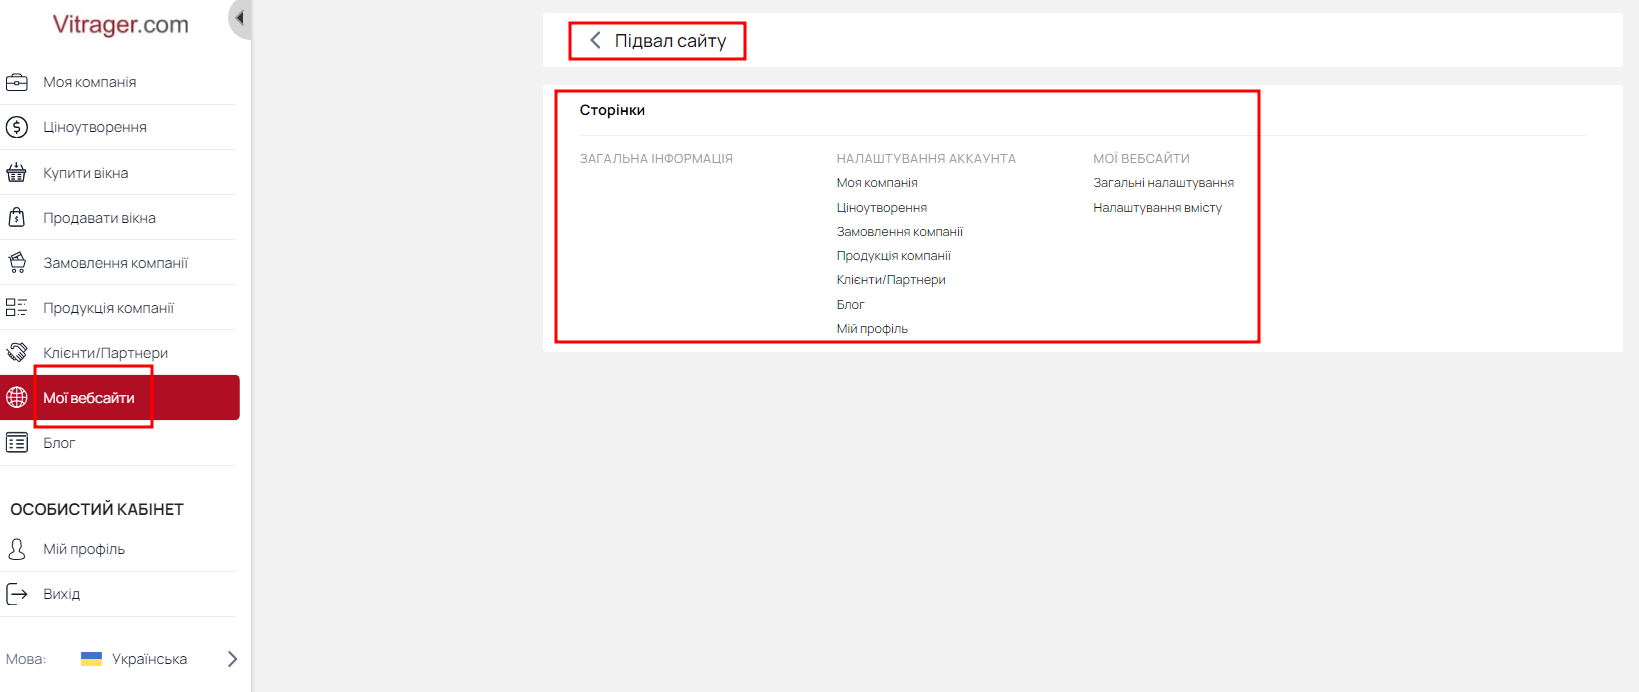Collapse the sidebar with the arrow toggle
This screenshot has height=692, width=1639.
coord(239,18)
